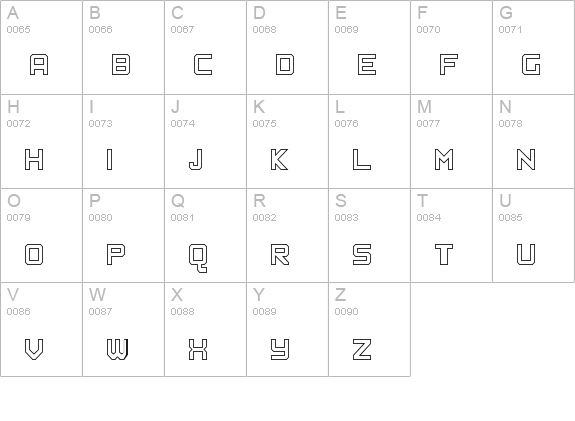Choose the outlined W glyph preview
This screenshot has width=575, height=421.
click(117, 349)
